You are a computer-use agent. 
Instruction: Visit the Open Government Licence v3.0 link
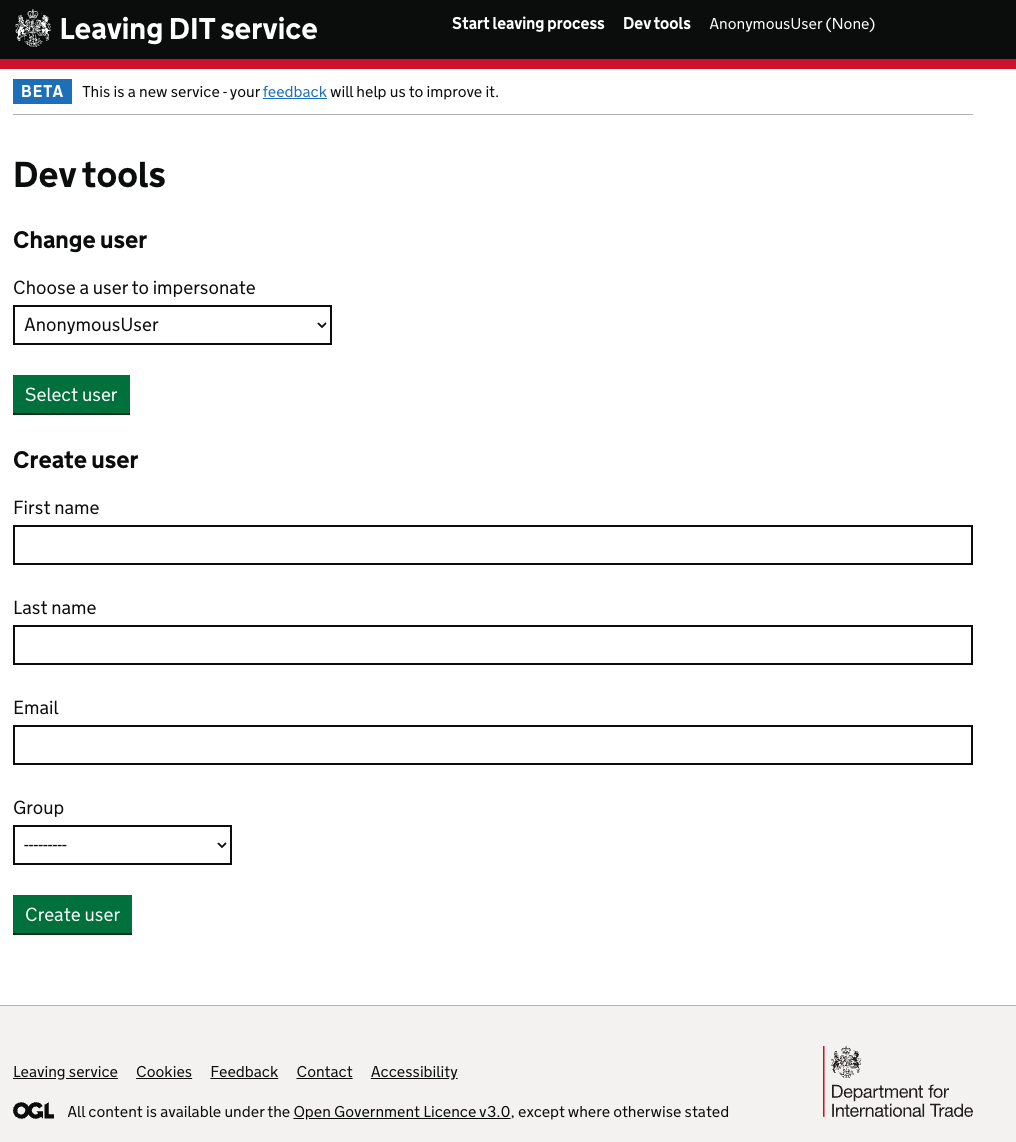[x=401, y=1111]
